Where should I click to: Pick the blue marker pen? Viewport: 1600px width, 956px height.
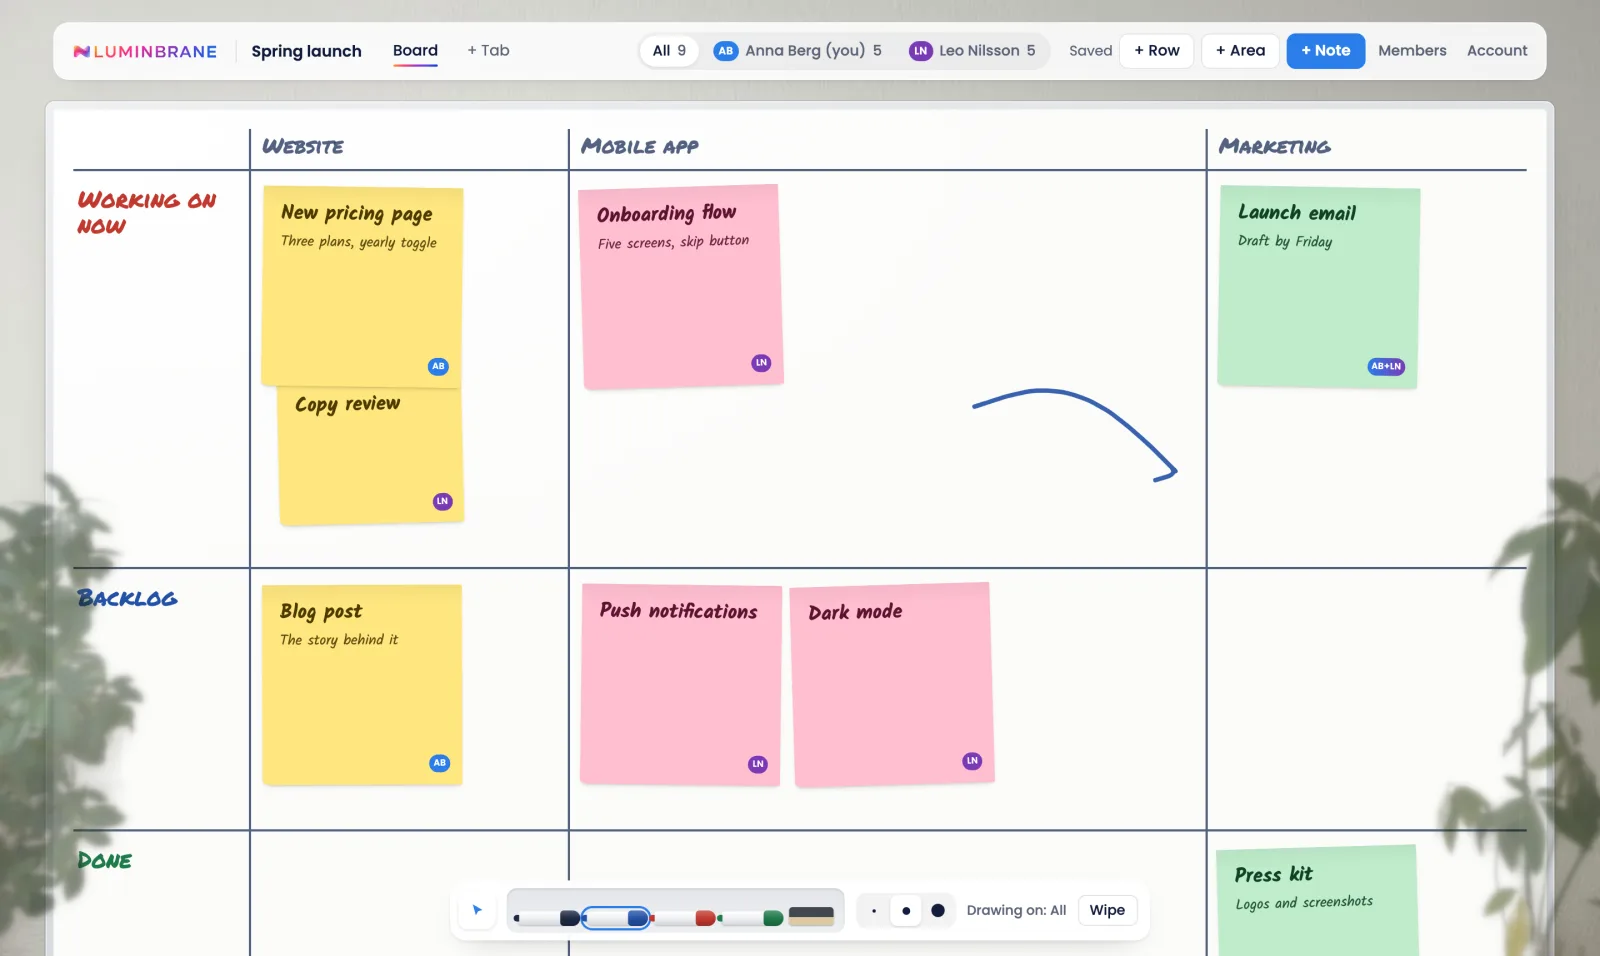[x=616, y=918]
